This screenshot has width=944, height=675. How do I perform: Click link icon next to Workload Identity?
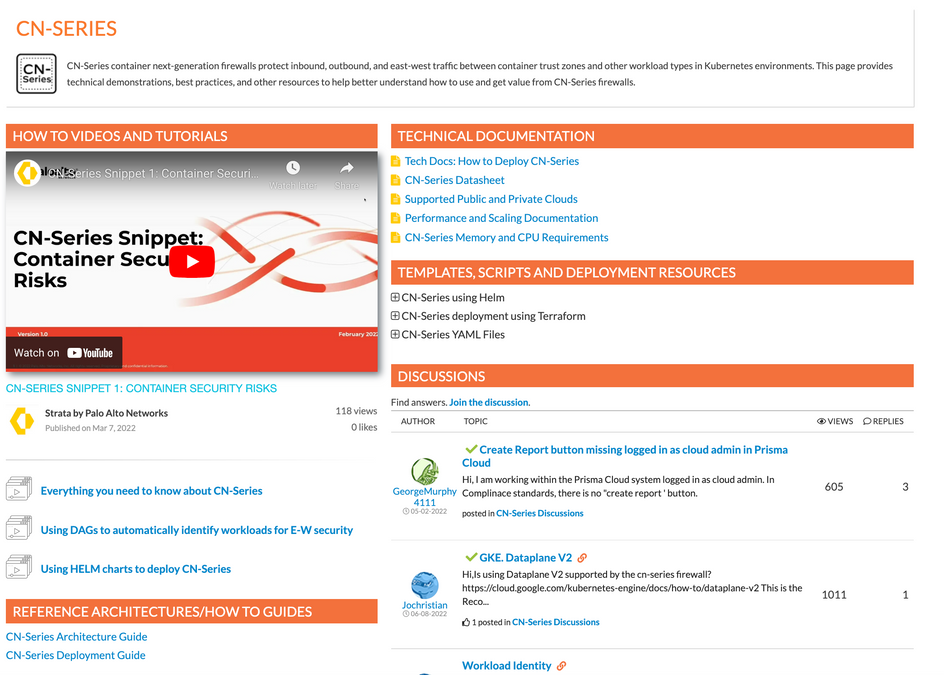pos(561,666)
